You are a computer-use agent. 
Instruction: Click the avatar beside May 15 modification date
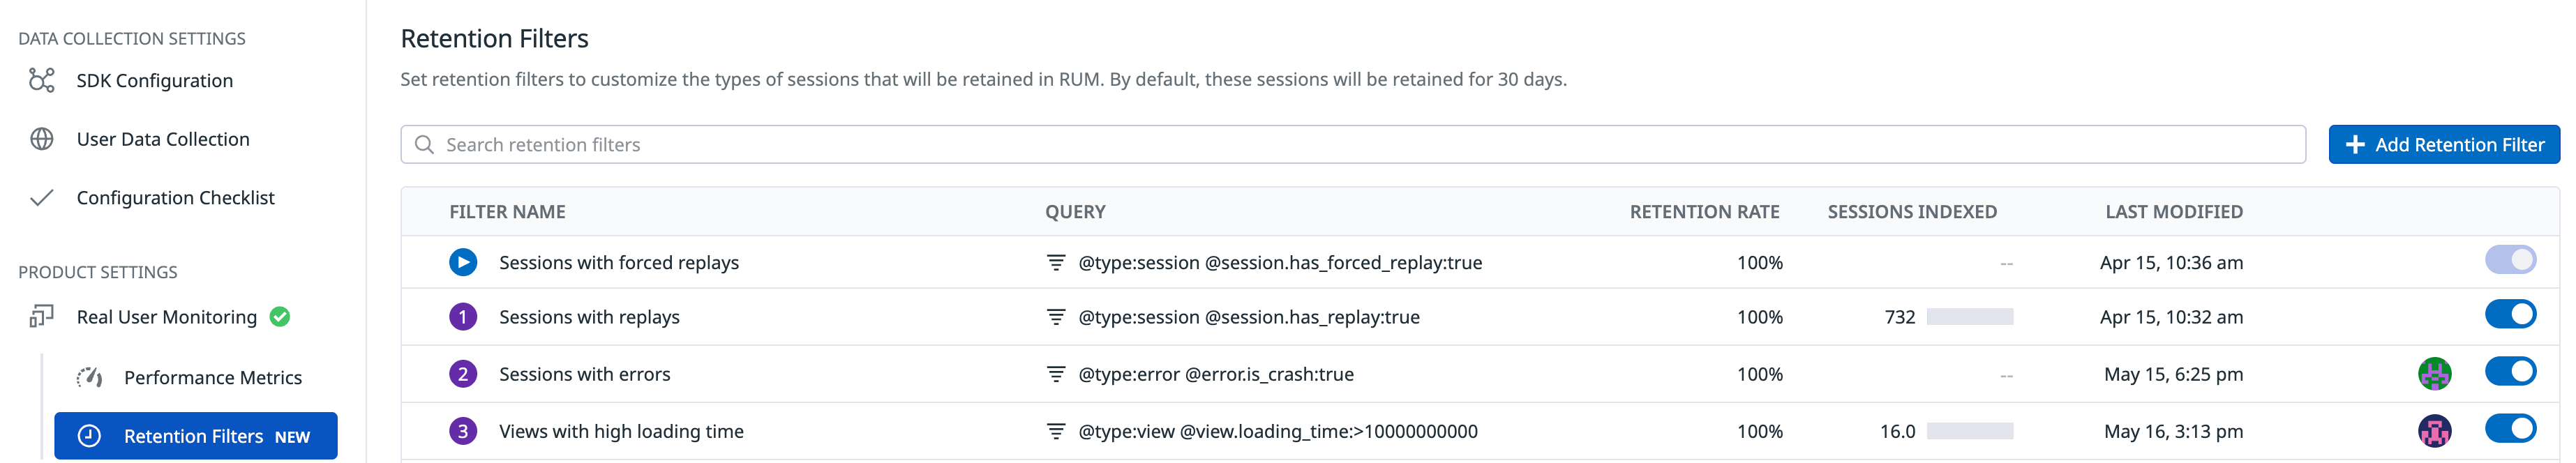click(2434, 373)
